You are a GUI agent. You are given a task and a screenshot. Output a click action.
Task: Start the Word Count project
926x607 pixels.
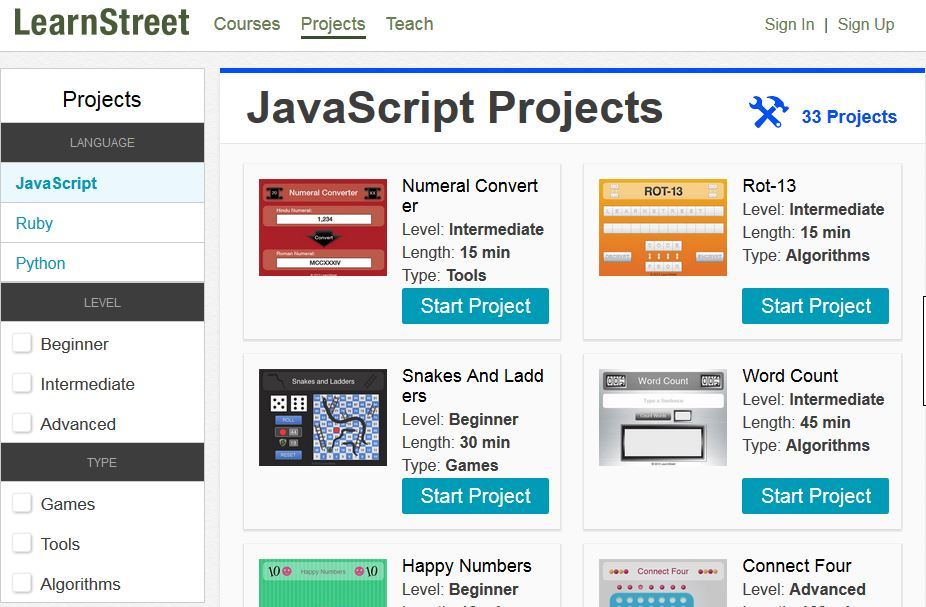(x=815, y=496)
